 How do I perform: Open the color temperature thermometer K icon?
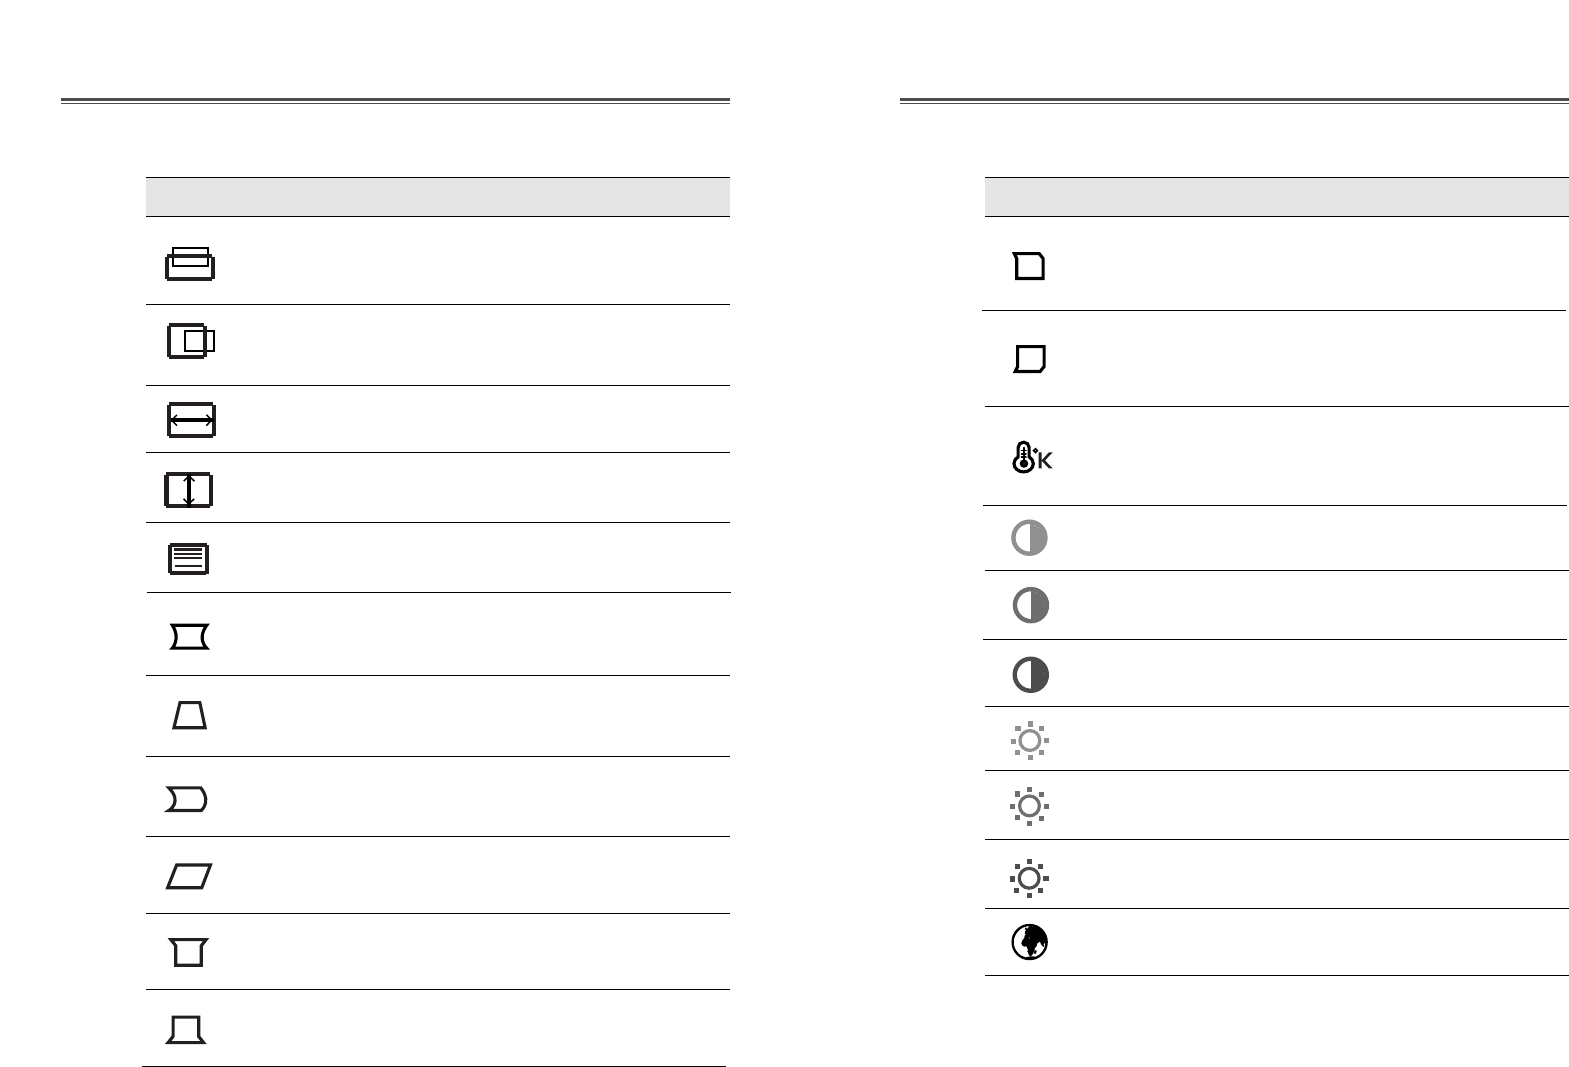[1032, 458]
